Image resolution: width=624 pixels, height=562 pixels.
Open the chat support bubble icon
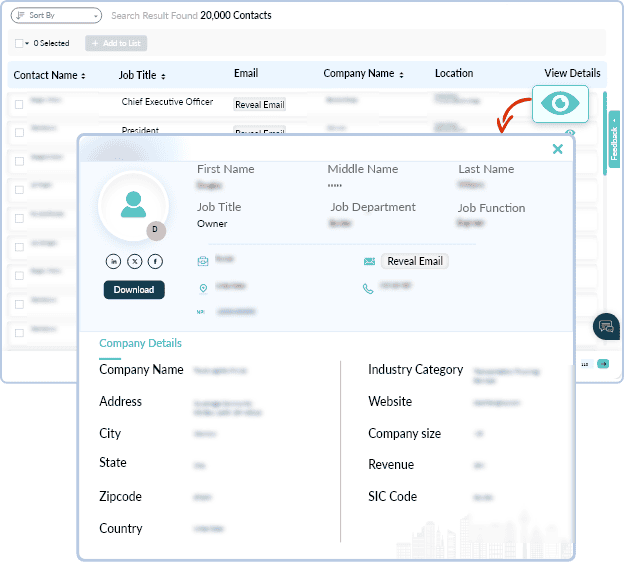(x=606, y=327)
